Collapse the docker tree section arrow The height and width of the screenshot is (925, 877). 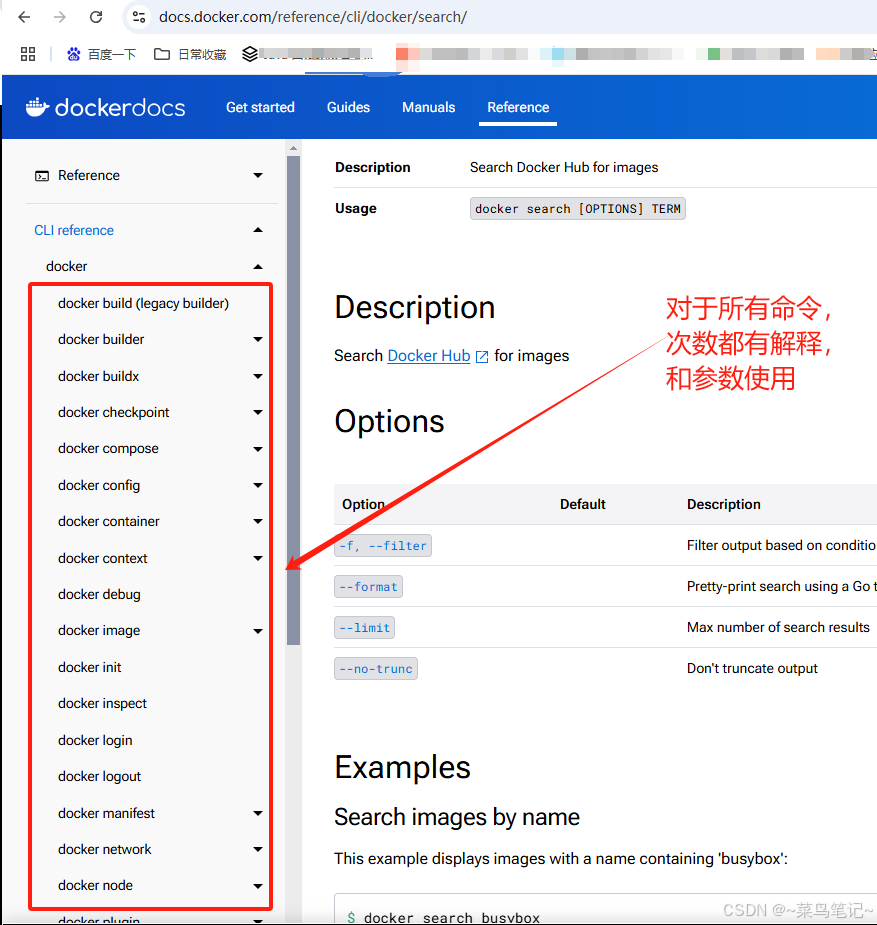tap(258, 267)
